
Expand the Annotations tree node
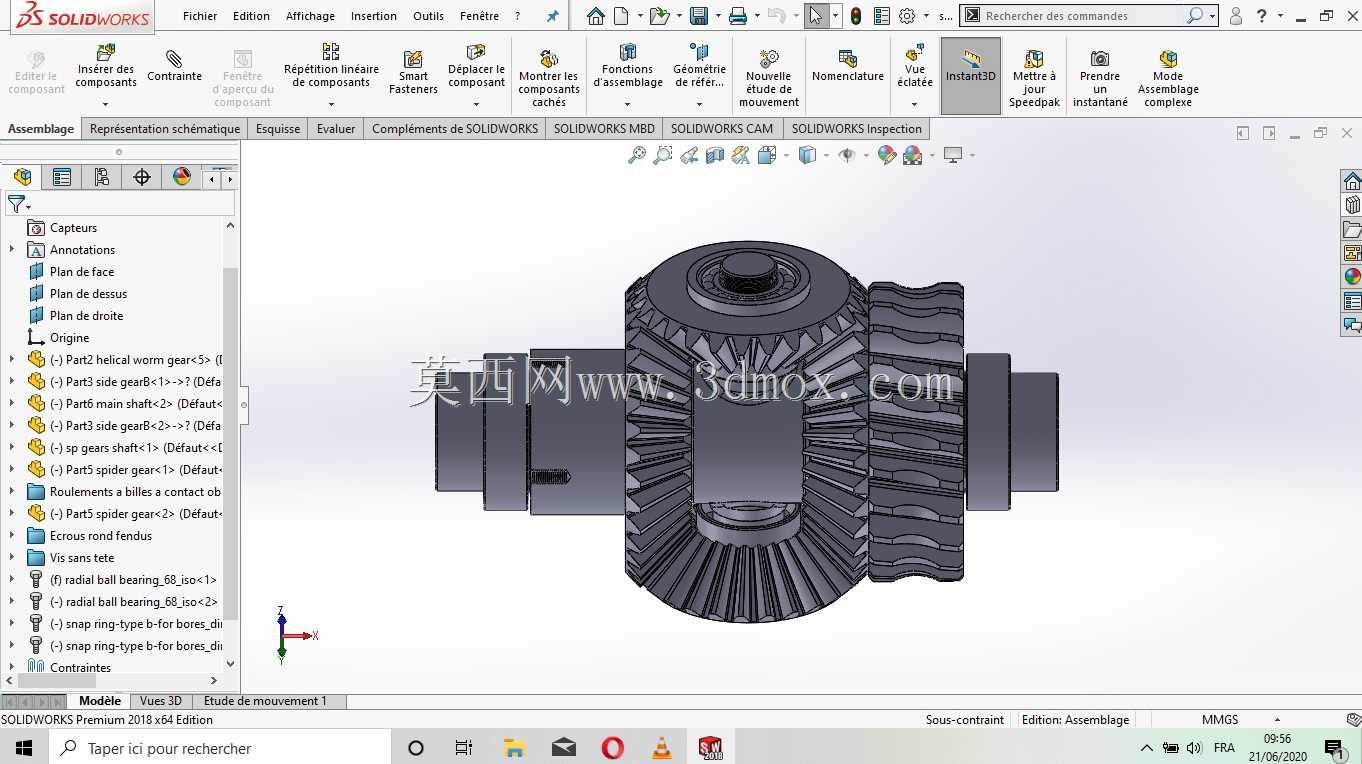click(12, 250)
